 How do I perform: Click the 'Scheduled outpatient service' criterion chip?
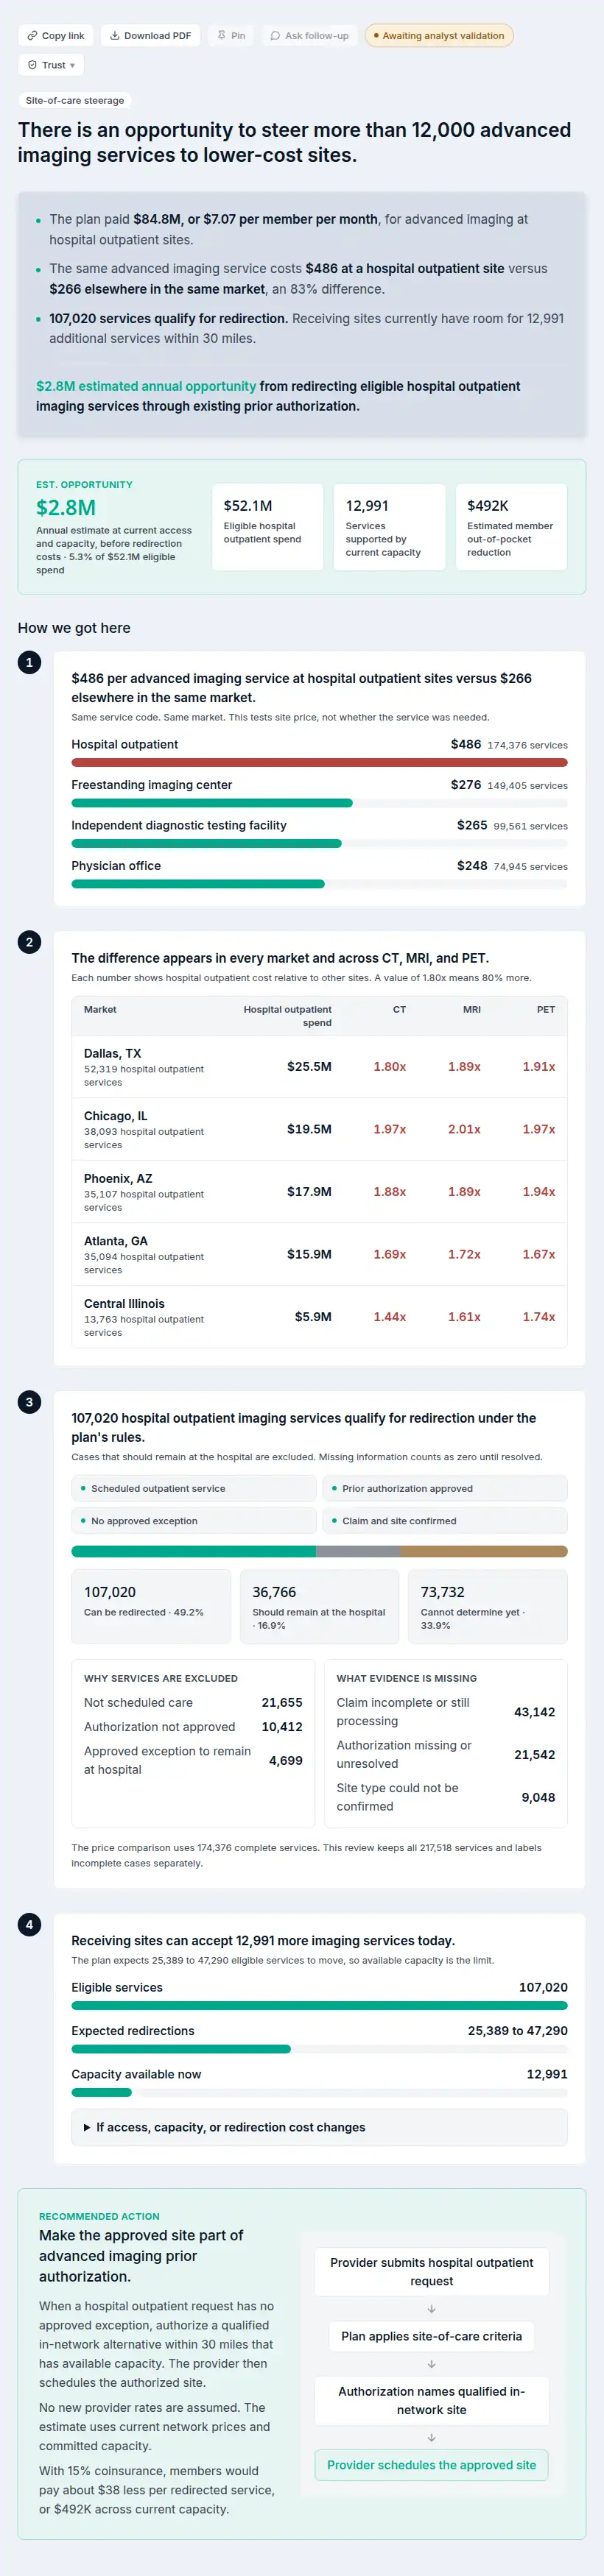[194, 1488]
